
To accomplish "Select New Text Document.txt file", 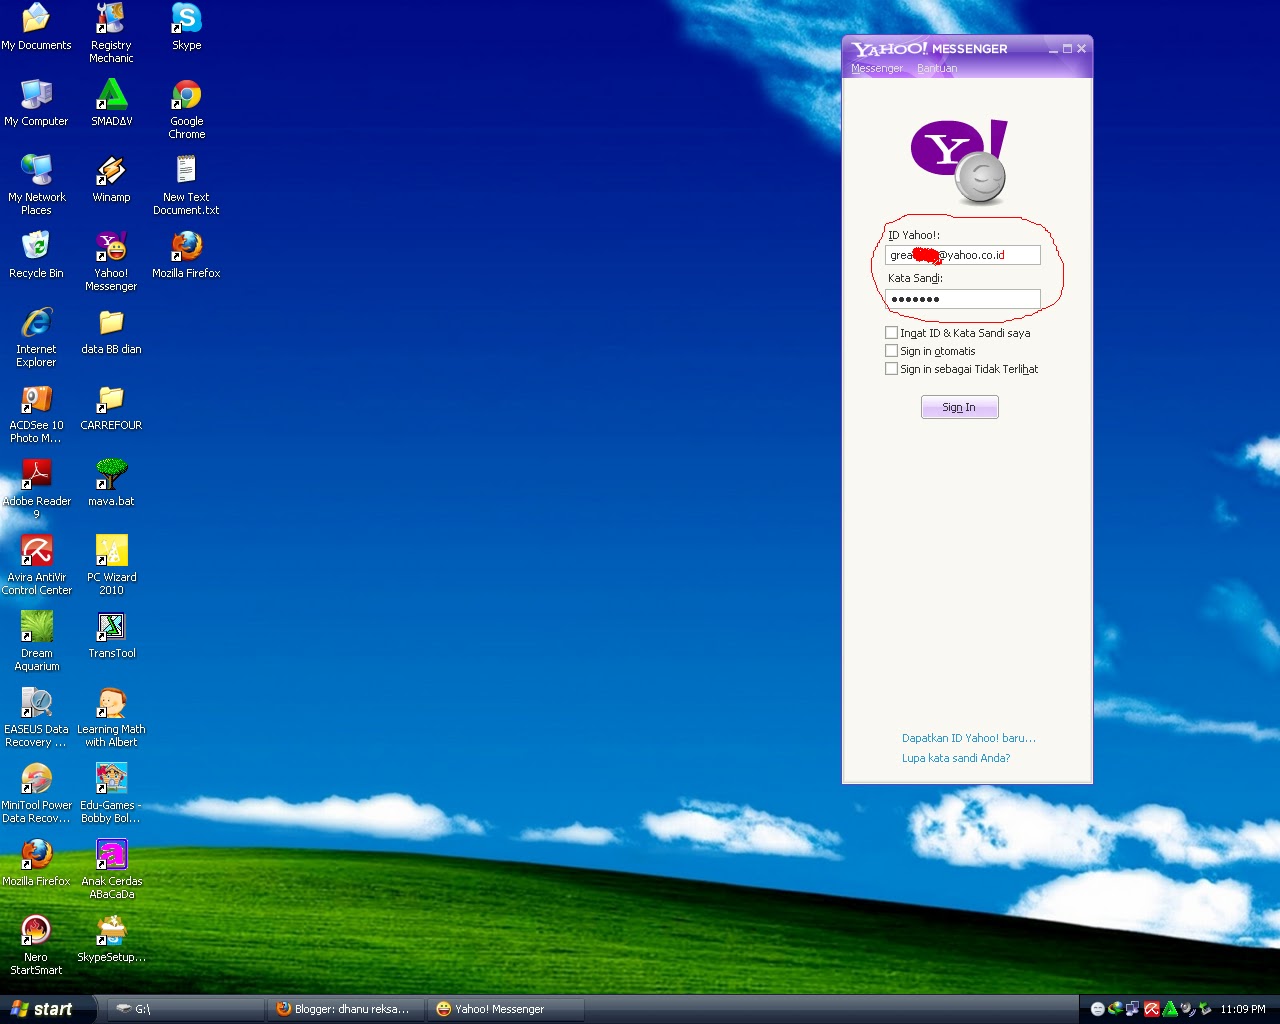I will point(186,185).
